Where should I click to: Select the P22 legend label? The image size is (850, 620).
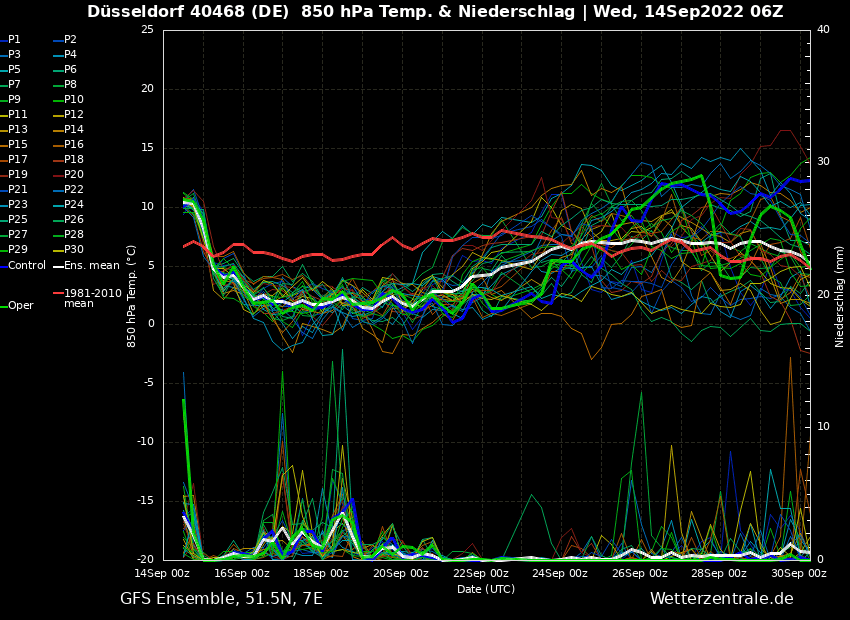74,190
